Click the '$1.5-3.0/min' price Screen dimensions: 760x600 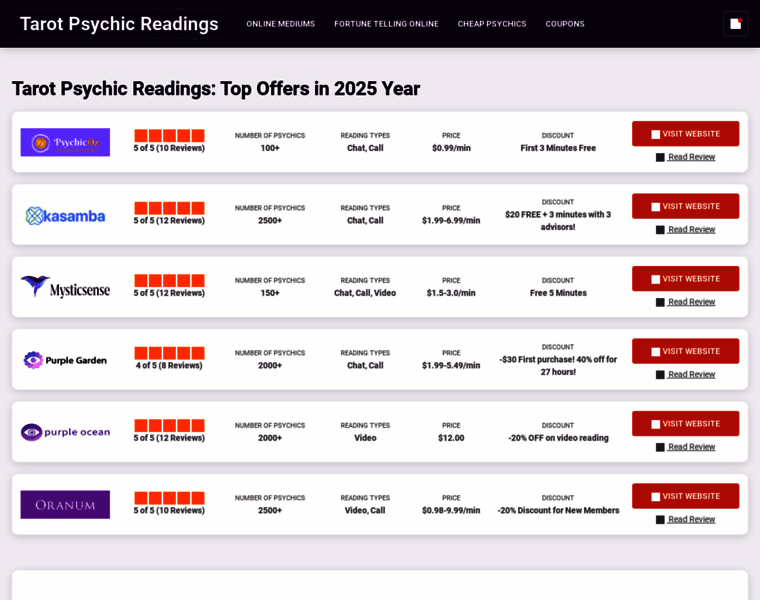451,293
